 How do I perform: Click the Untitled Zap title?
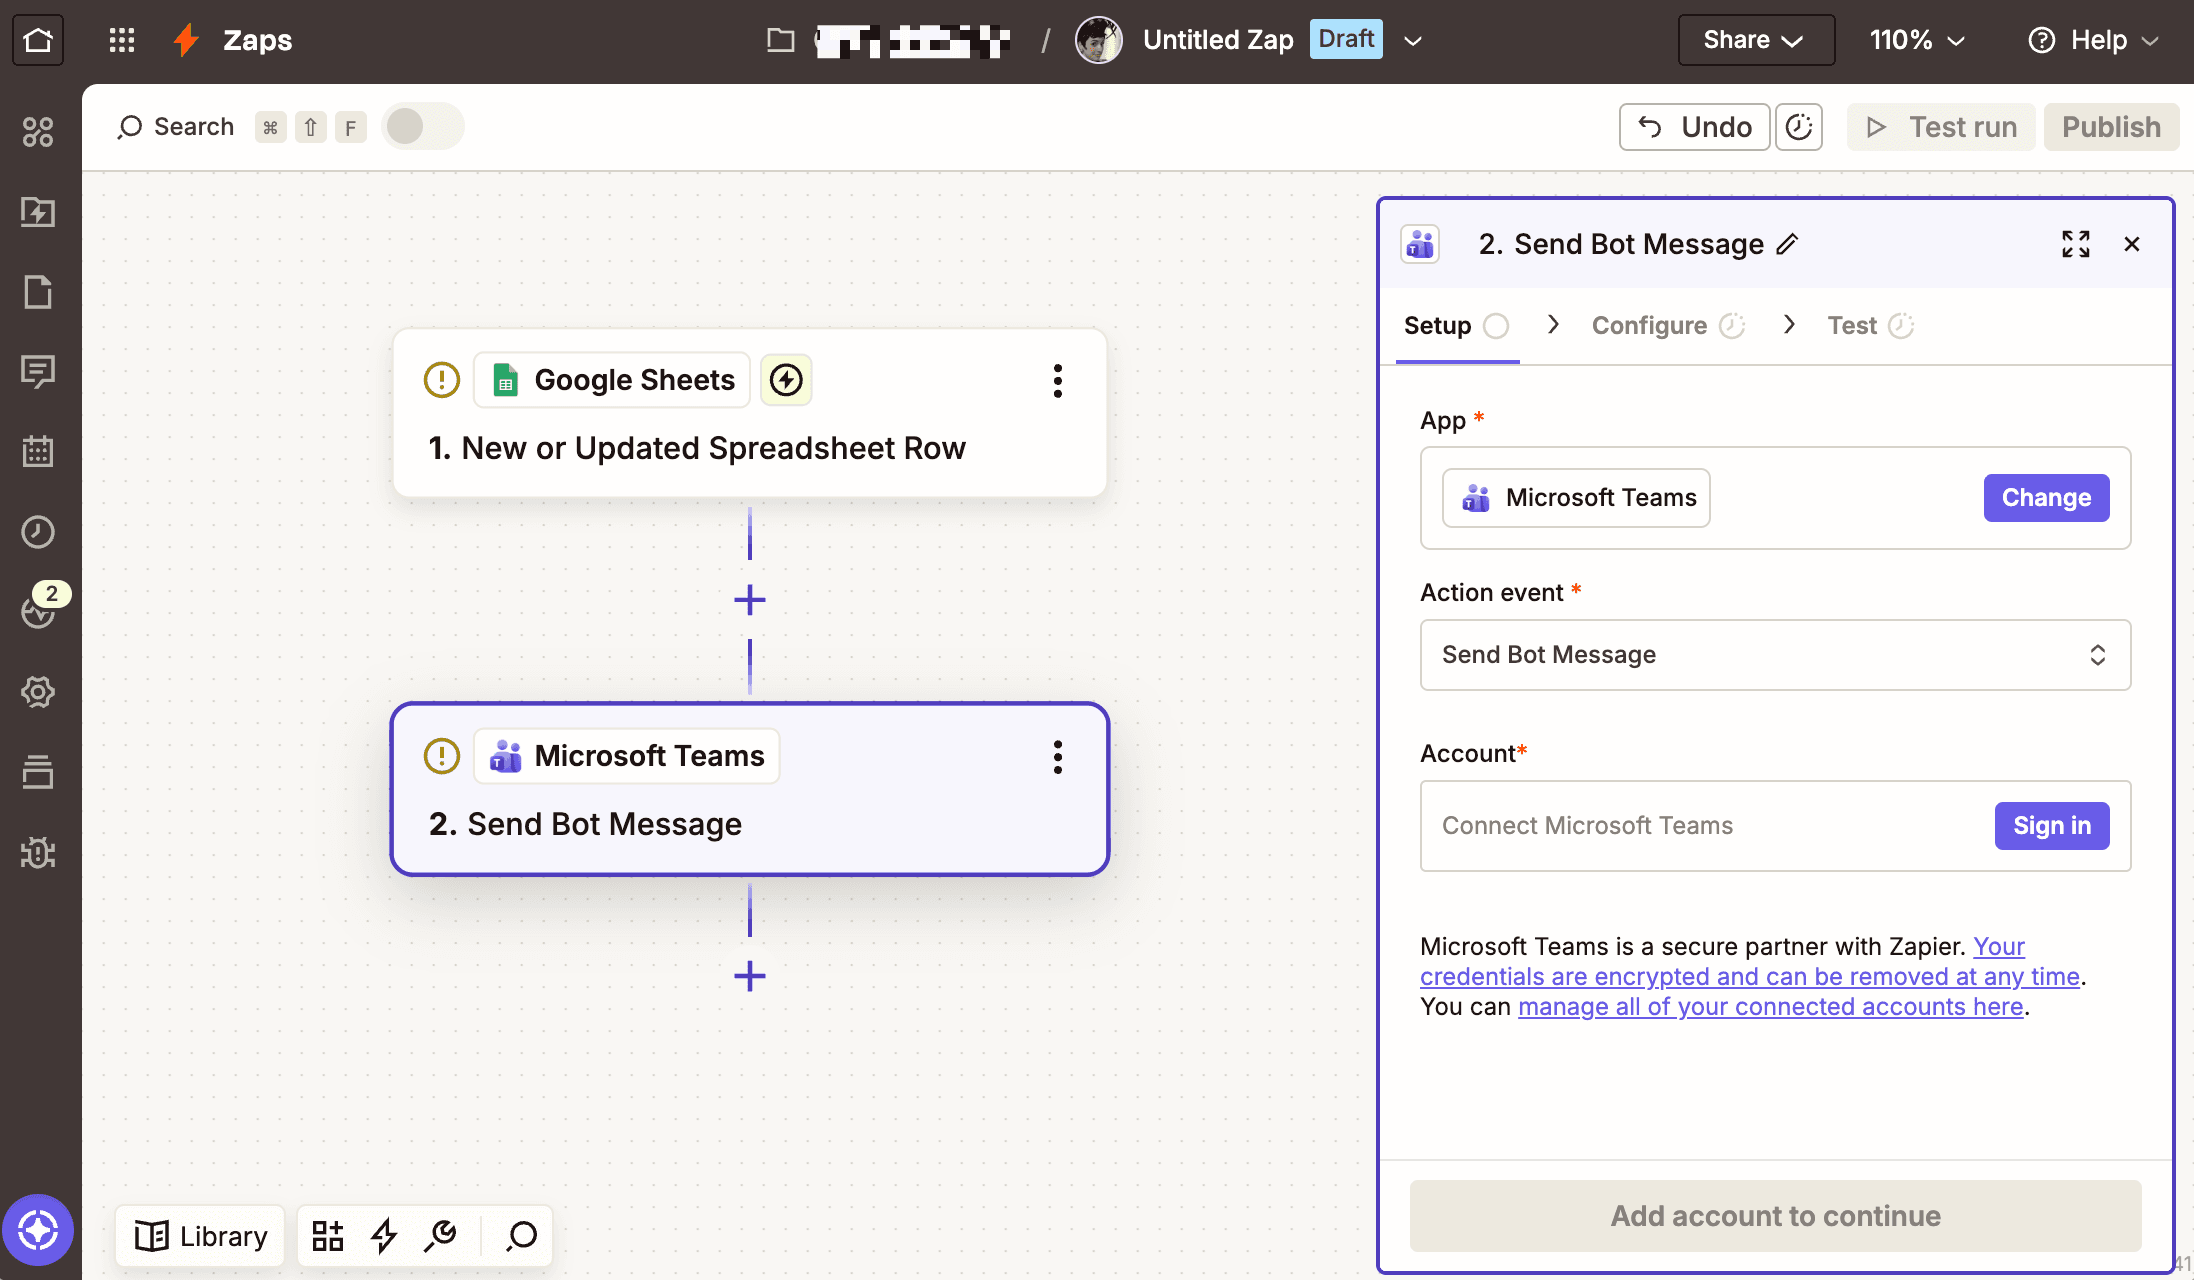tap(1218, 40)
